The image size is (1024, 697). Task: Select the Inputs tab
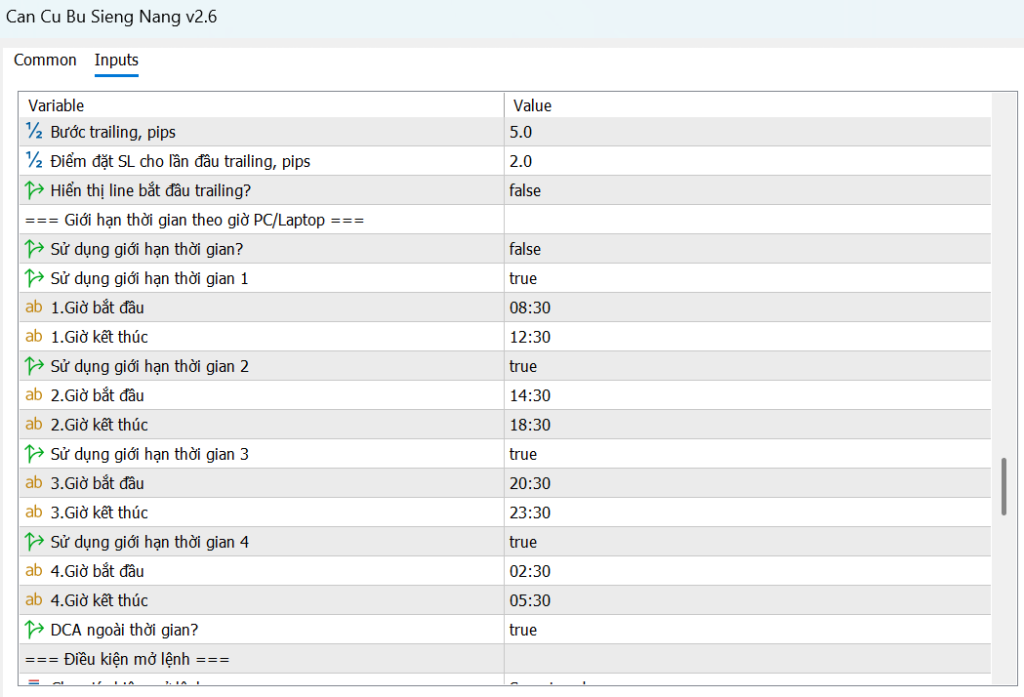pyautogui.click(x=116, y=60)
